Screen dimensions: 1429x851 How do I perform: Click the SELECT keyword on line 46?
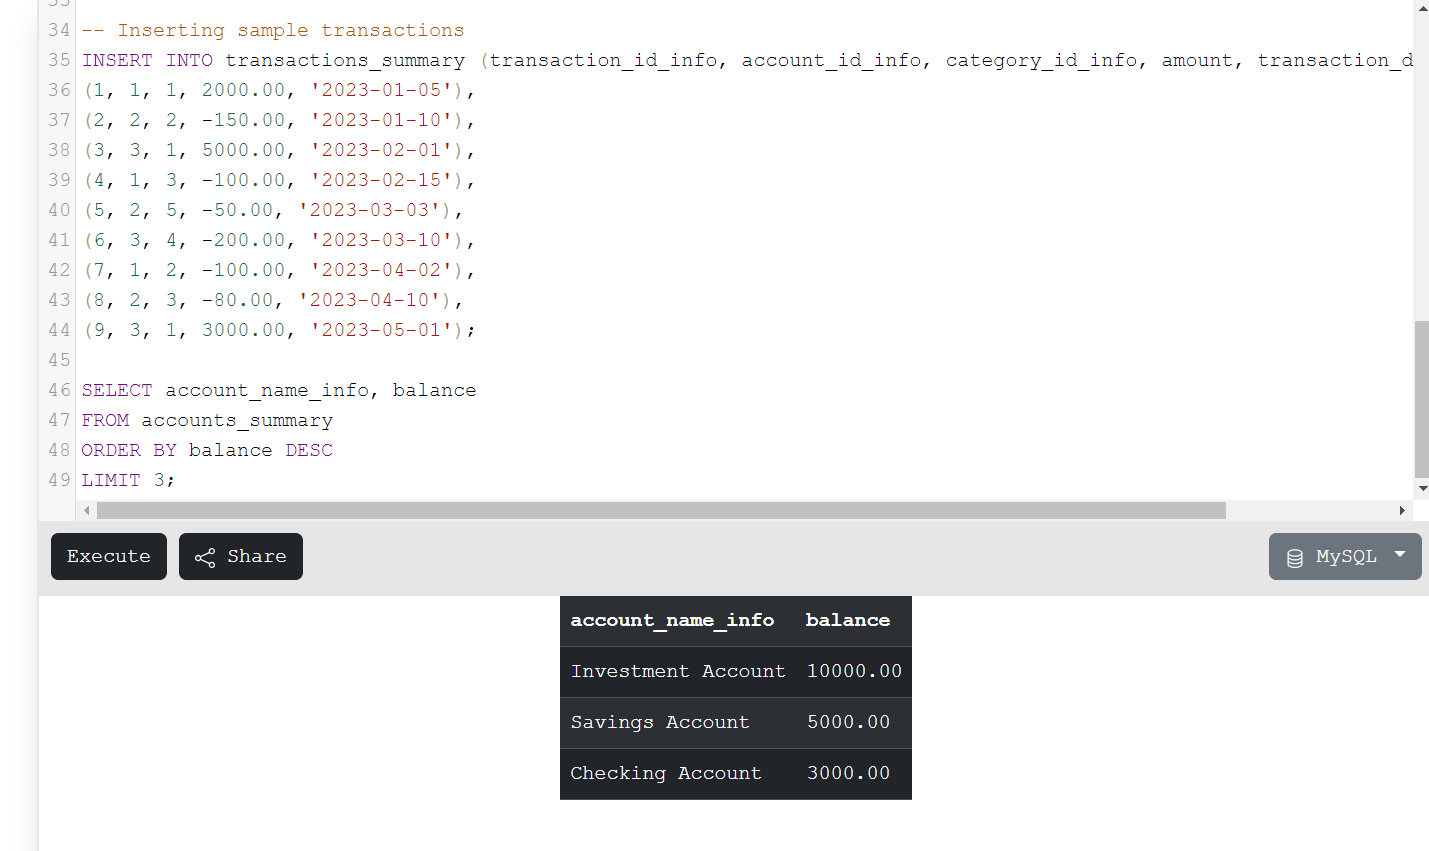coord(117,390)
